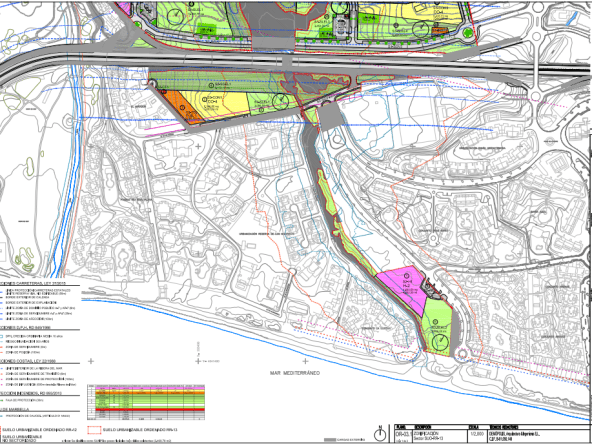Click the pink header row of the table
This screenshot has width=592, height=444.
150,388
